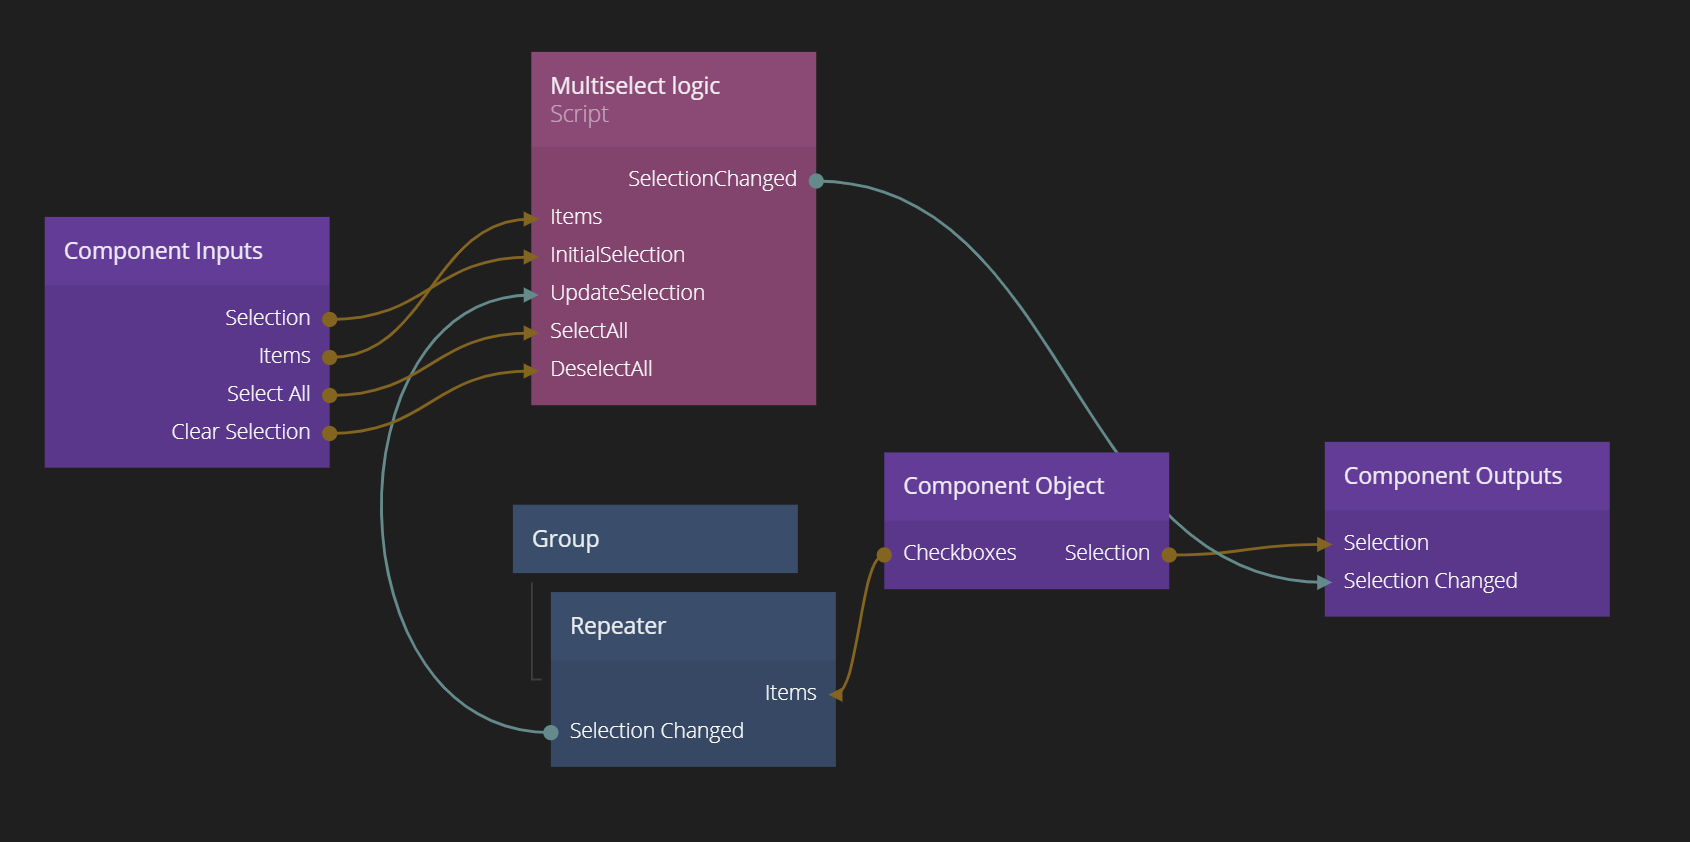Click the Selection output dot on Component Inputs
Viewport: 1690px width, 842px height.
click(x=329, y=319)
